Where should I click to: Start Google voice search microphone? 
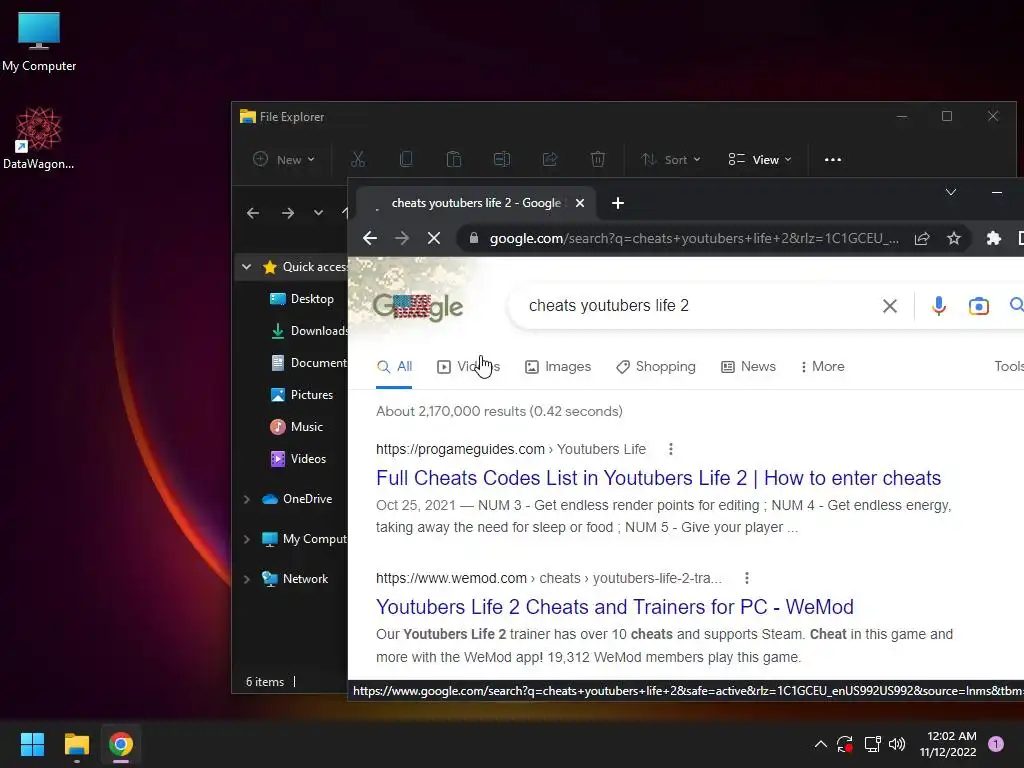pos(938,306)
